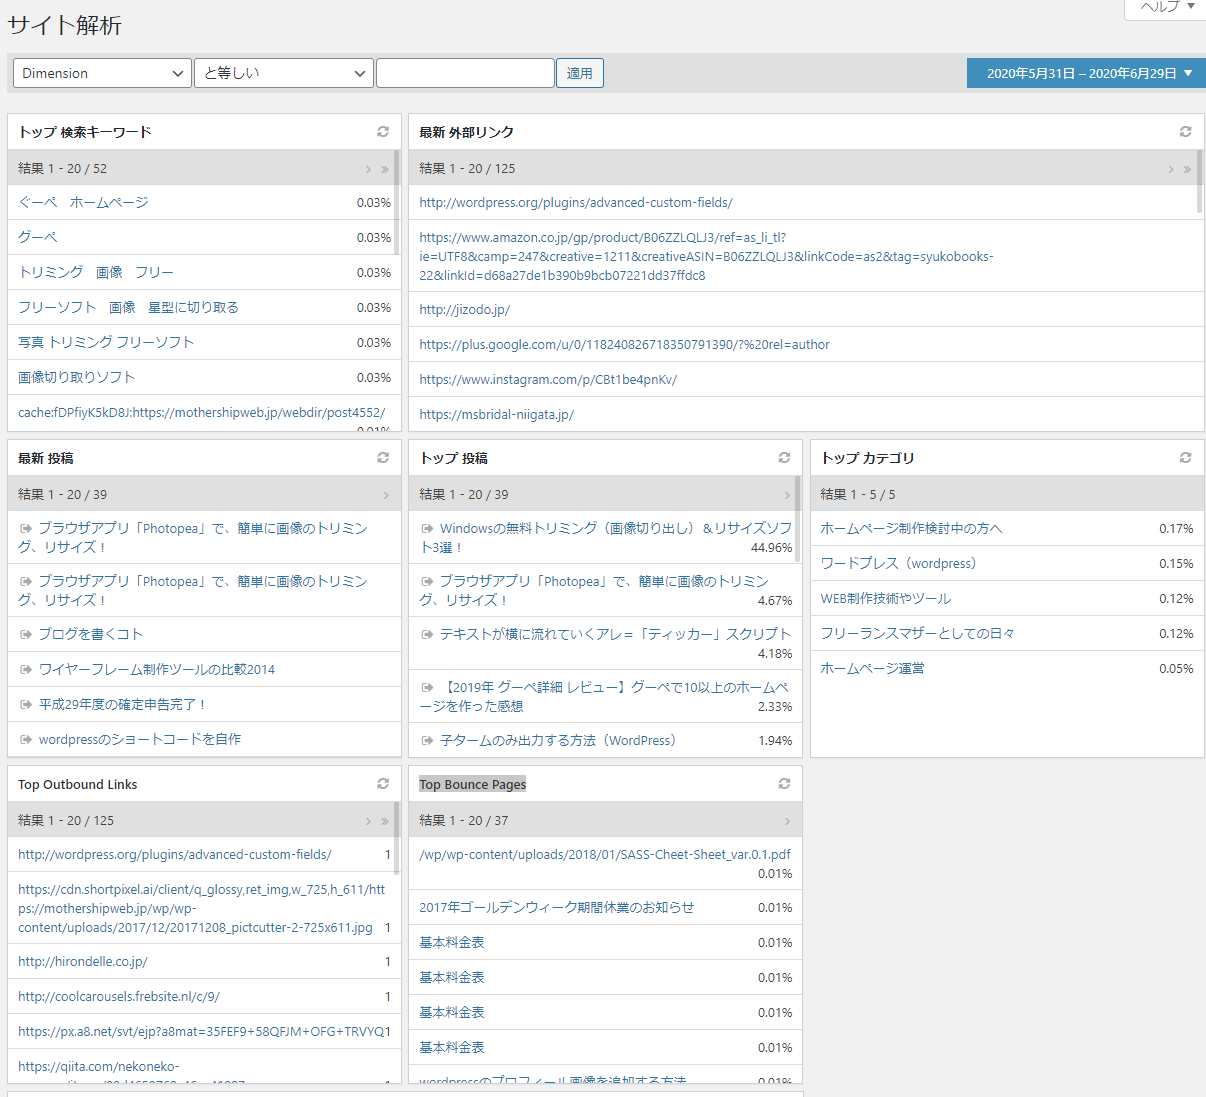Open ブログを書くコト post link
The height and width of the screenshot is (1097, 1206).
90,634
